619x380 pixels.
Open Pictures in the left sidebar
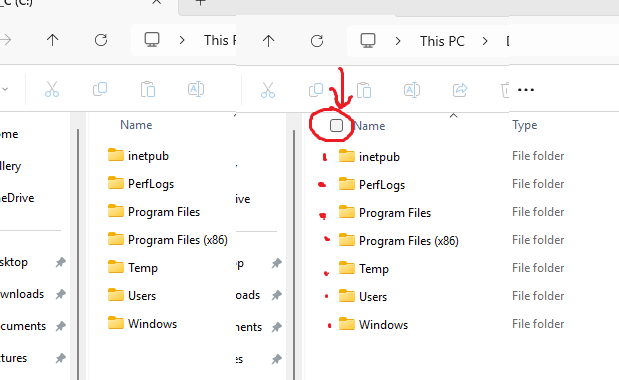pyautogui.click(x=13, y=358)
